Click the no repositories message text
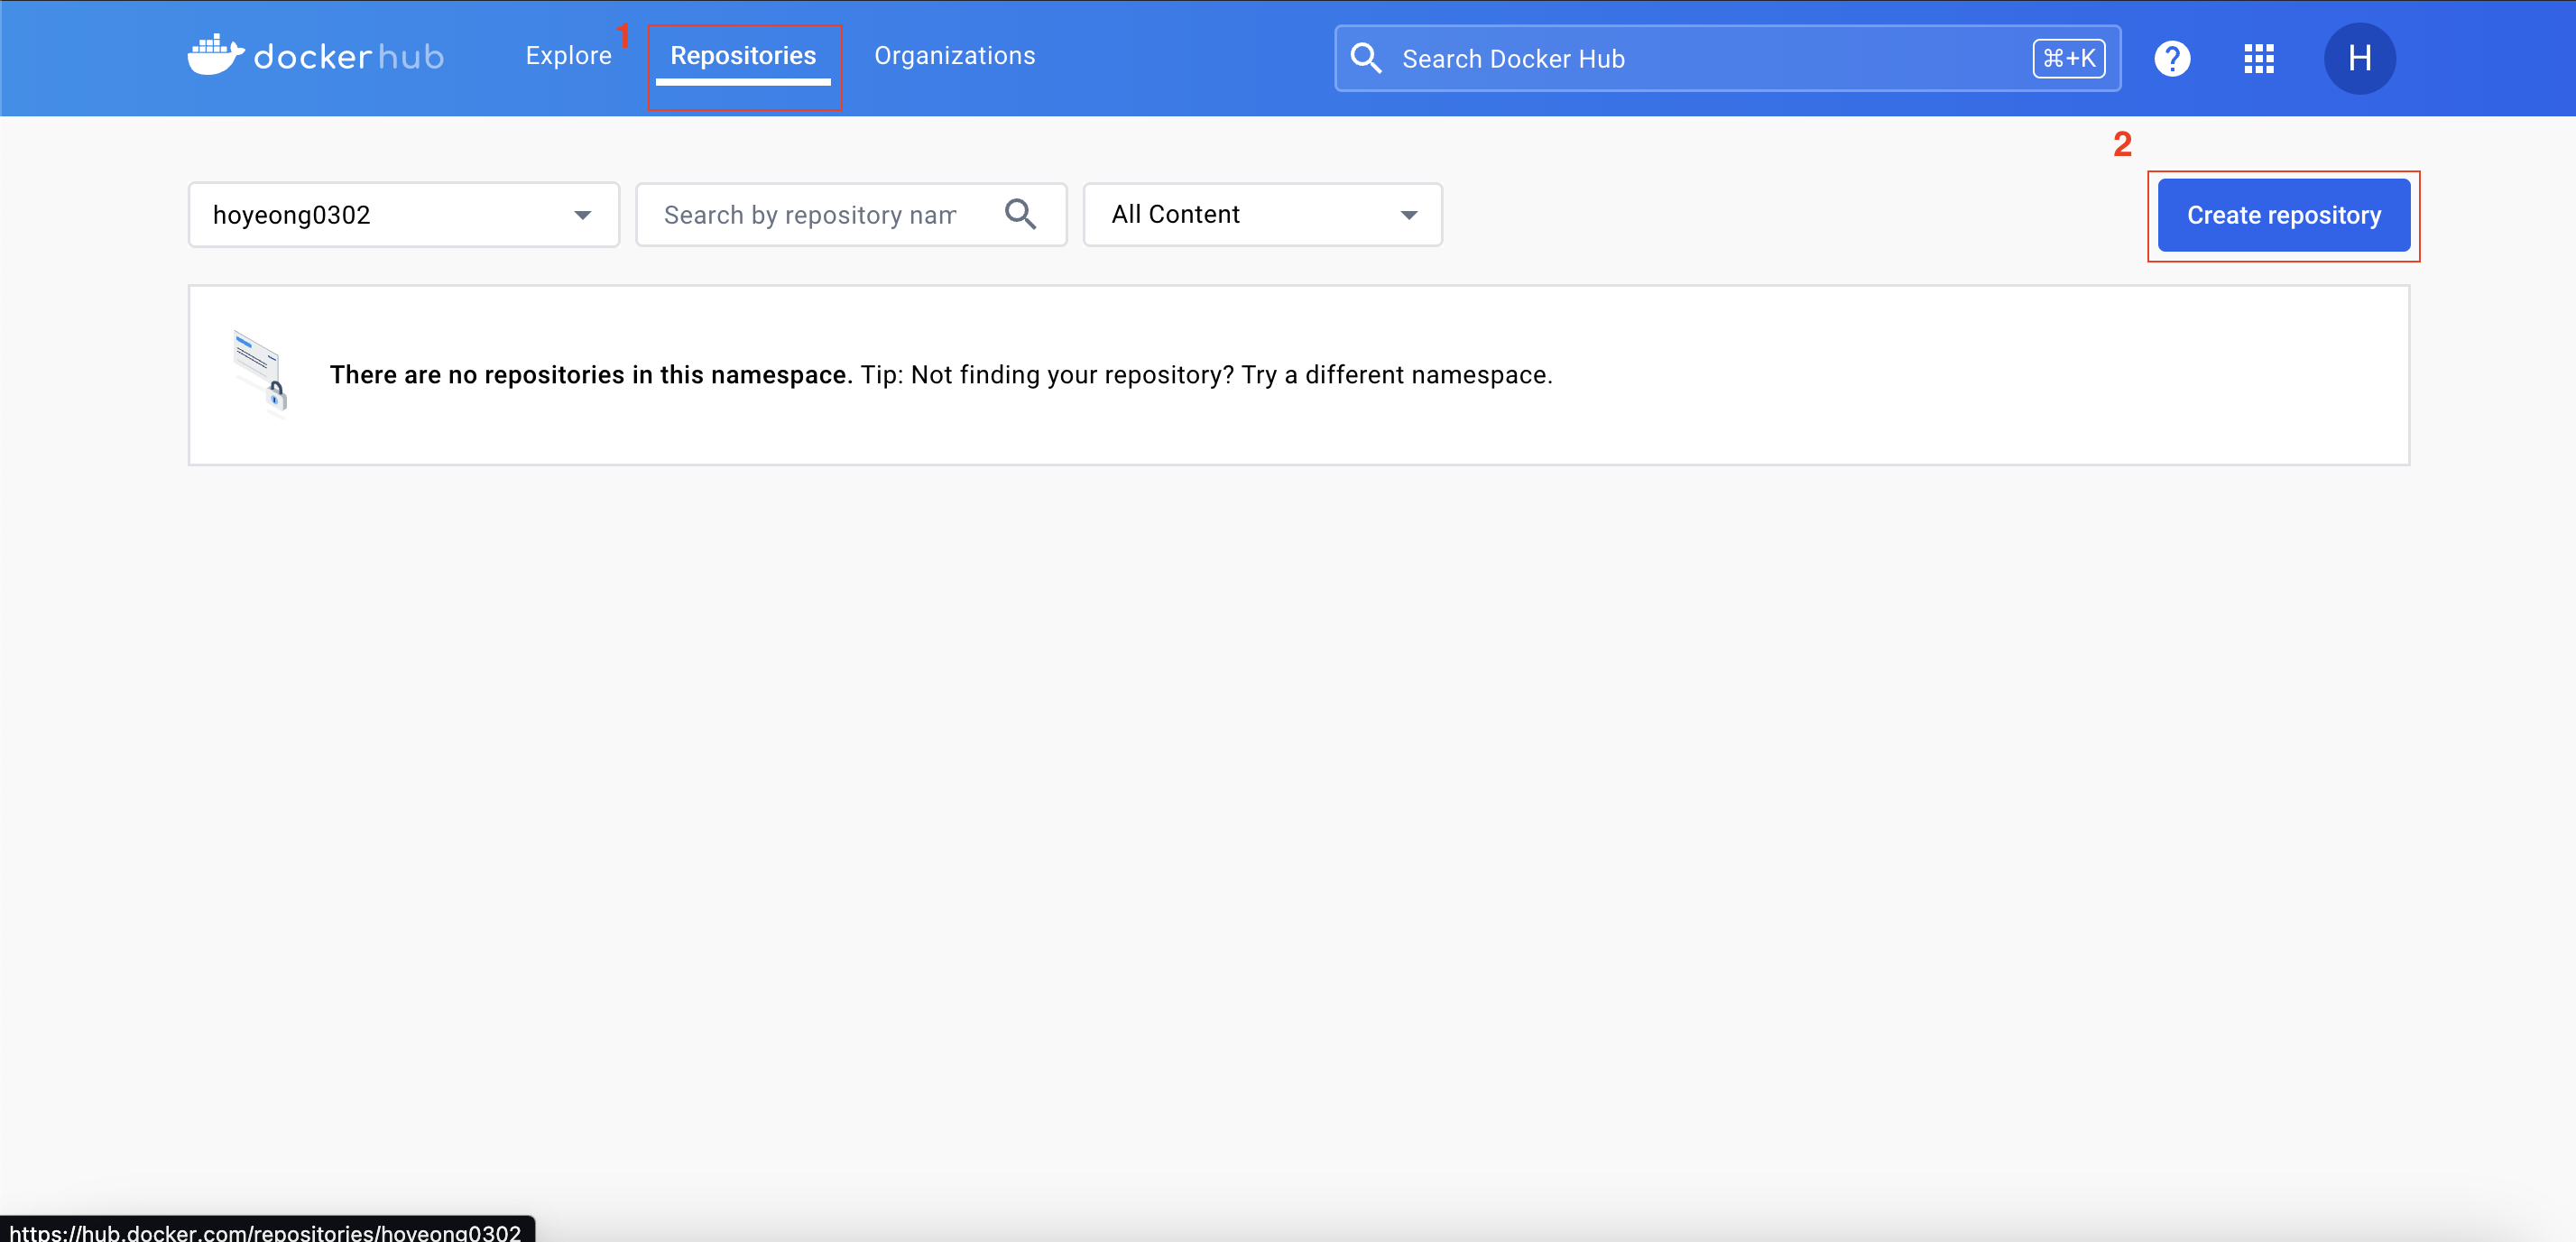The height and width of the screenshot is (1242, 2576). pos(940,375)
